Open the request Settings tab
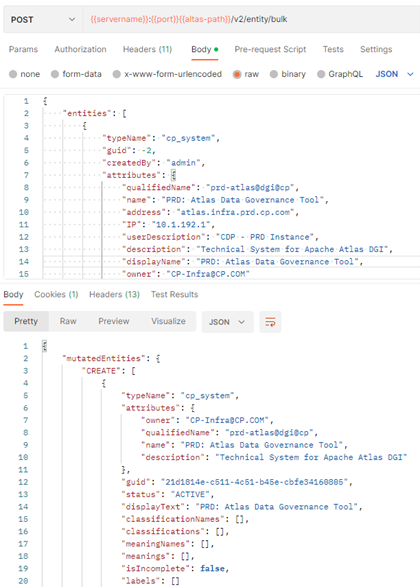The image size is (420, 587). pyautogui.click(x=376, y=49)
